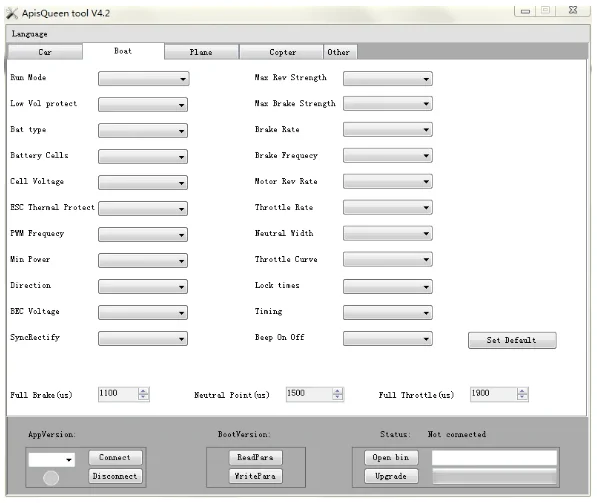The width and height of the screenshot is (597, 503).
Task: Open the Battery Cells dropdown
Action: click(143, 156)
